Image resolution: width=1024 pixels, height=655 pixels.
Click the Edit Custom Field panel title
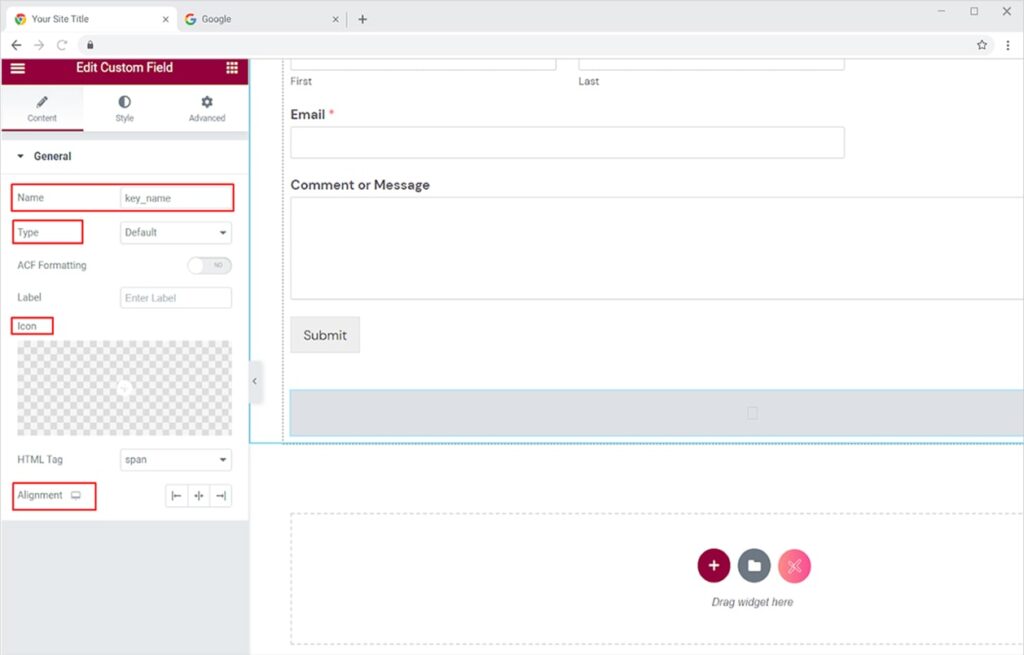click(x=124, y=67)
